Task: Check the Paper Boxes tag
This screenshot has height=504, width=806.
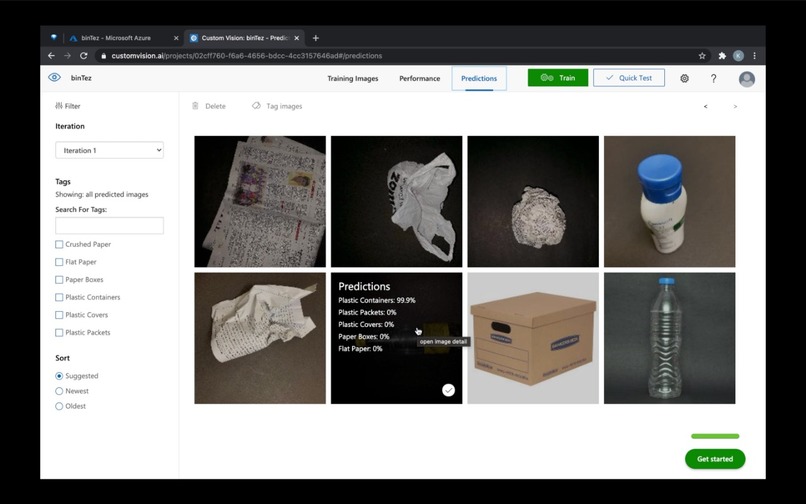Action: click(x=59, y=280)
